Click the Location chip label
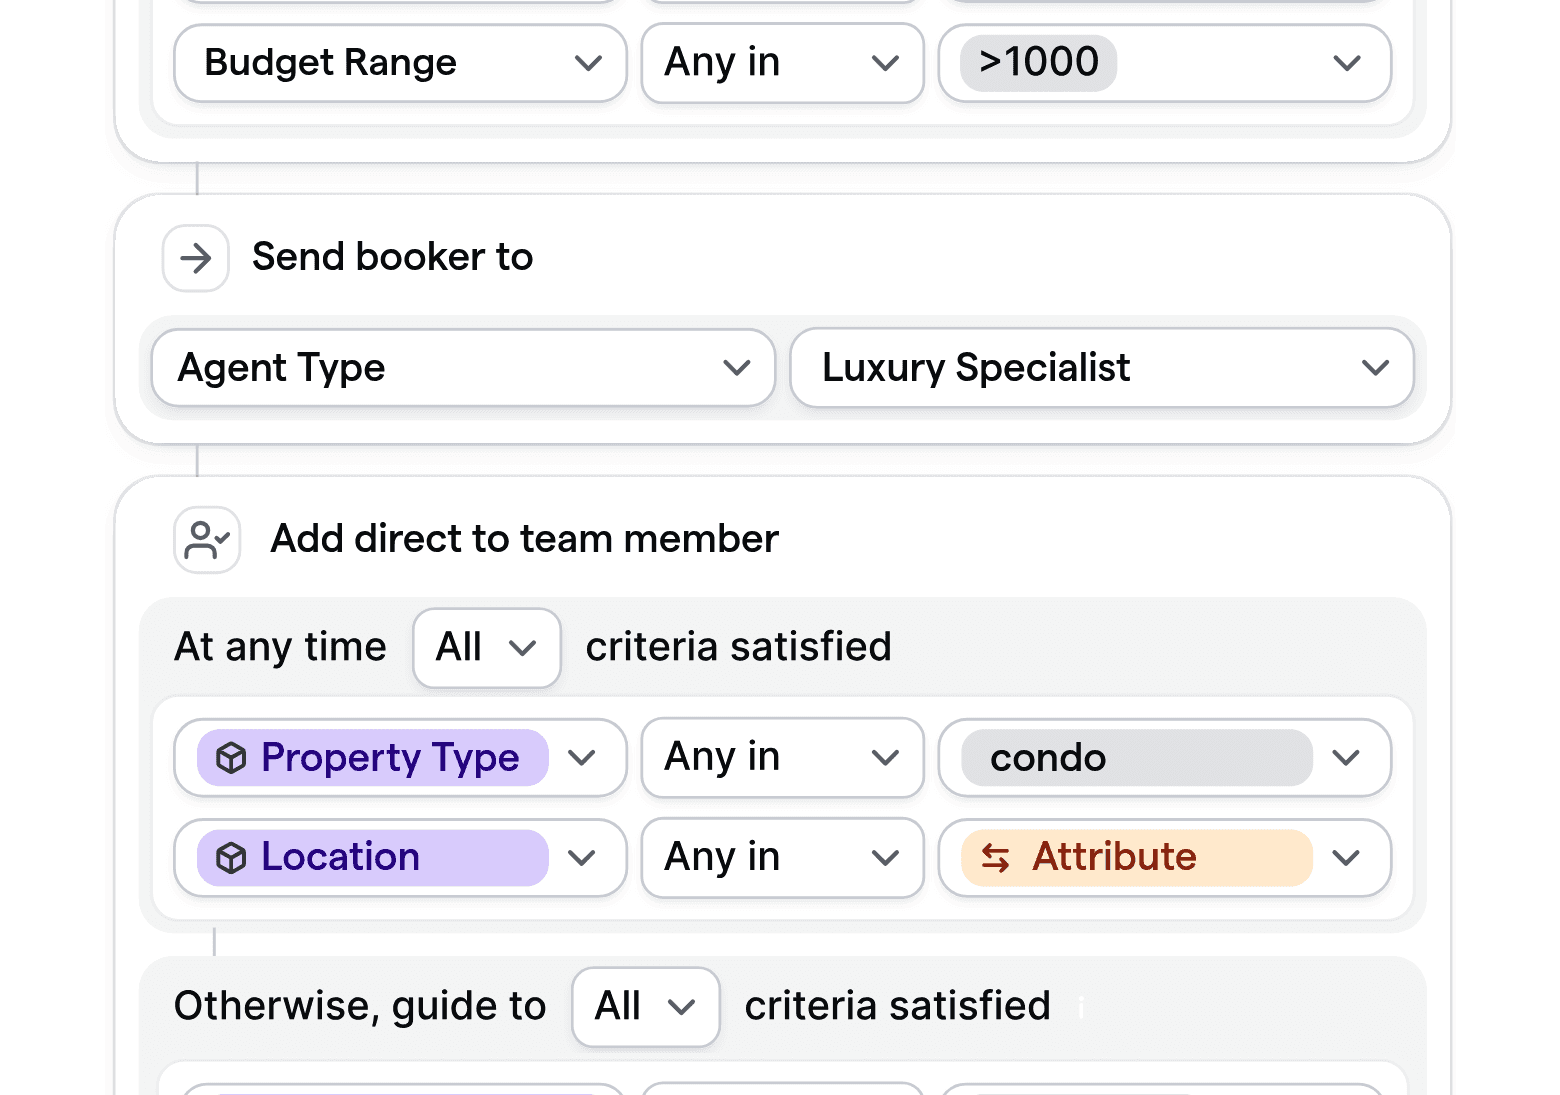The image size is (1560, 1095). pos(340,857)
